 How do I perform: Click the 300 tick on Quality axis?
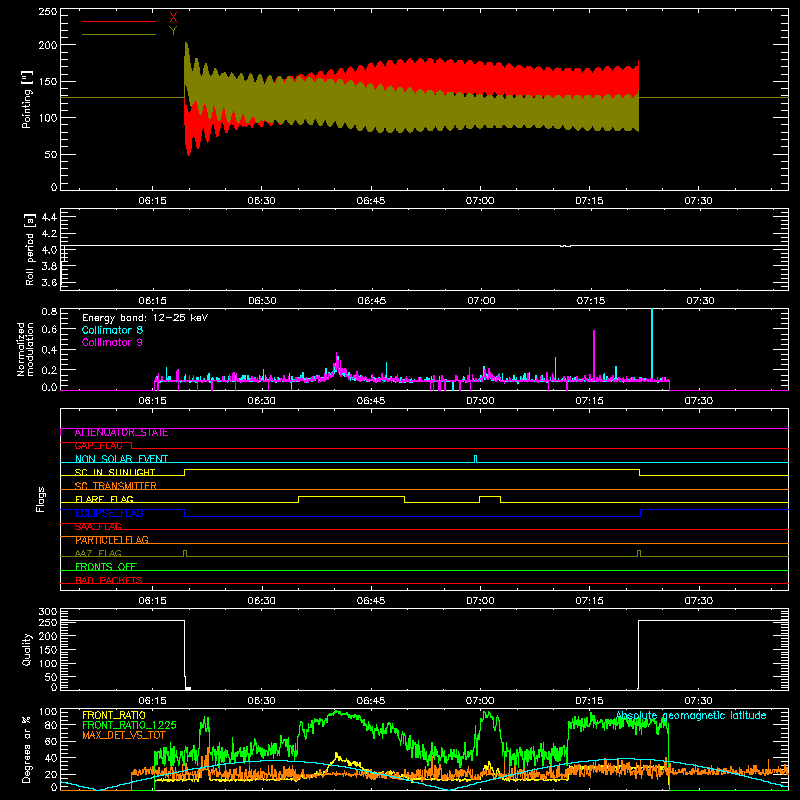click(x=48, y=612)
